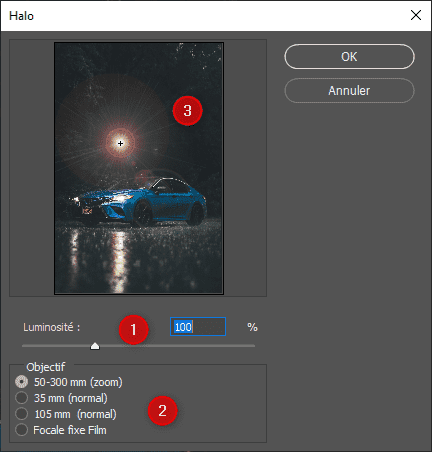Screen dimensions: 432x452
Task: Click the flare center crosshair in preview
Action: (x=120, y=144)
